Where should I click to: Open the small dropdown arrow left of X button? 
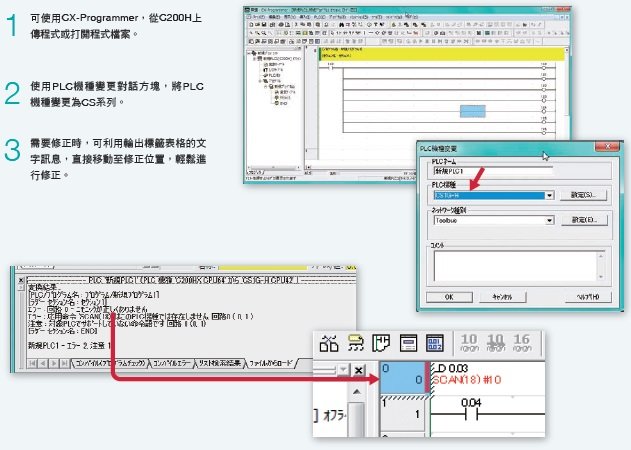343,369
